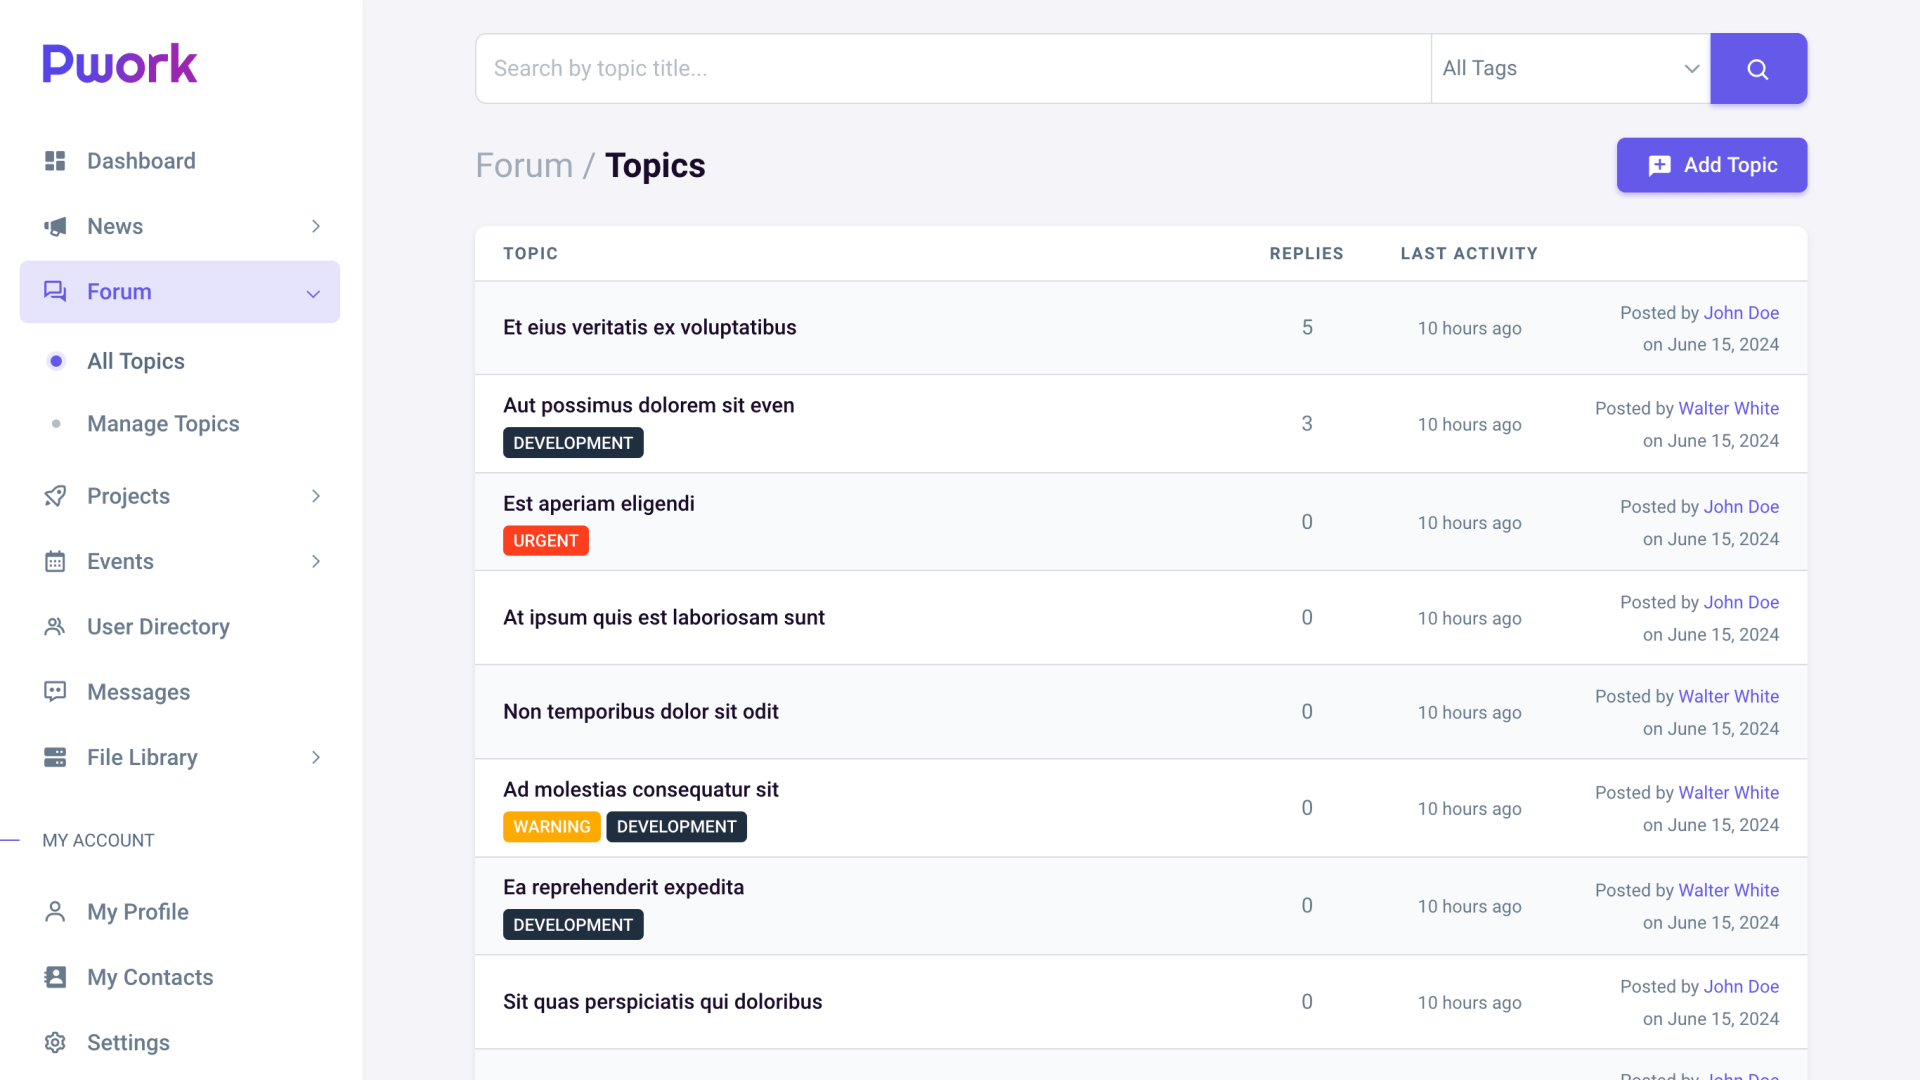Click the Projects rocket icon
This screenshot has height=1080, width=1920.
pos(55,496)
